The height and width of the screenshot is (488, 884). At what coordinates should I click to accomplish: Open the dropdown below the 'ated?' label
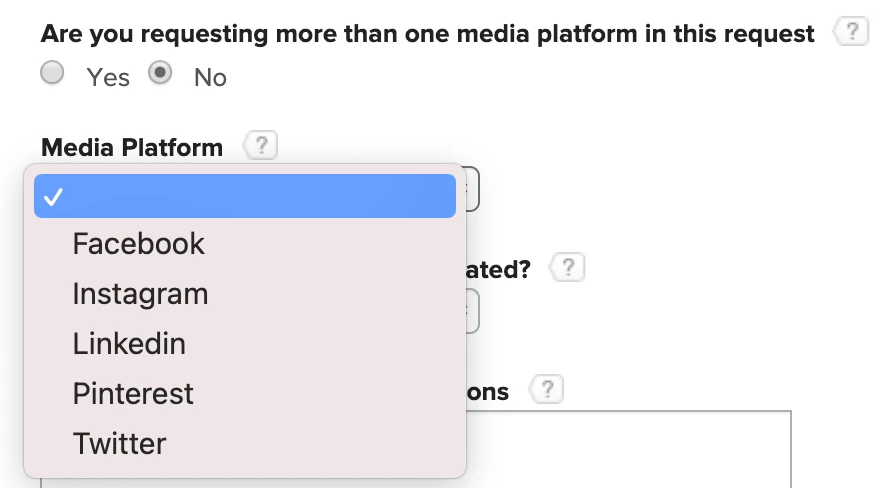[472, 311]
